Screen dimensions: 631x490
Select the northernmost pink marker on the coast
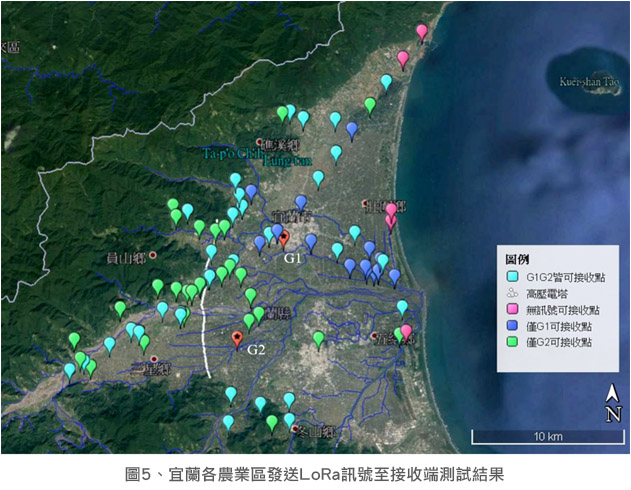421,33
